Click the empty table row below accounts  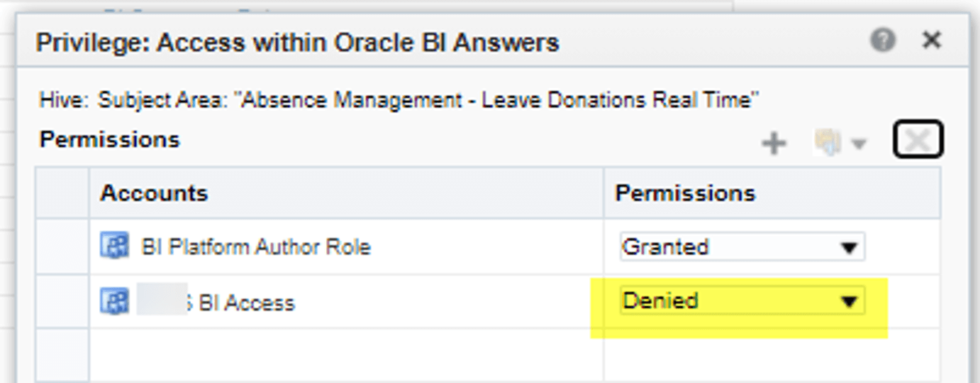pyautogui.click(x=488, y=355)
